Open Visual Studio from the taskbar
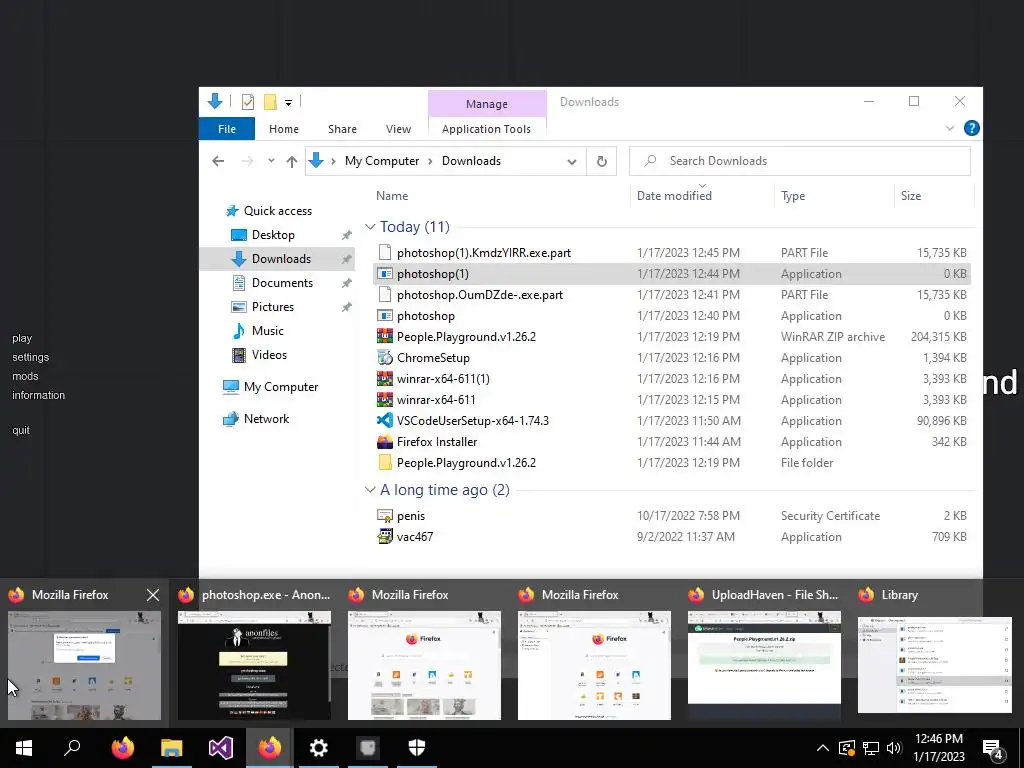This screenshot has height=768, width=1024. click(221, 748)
